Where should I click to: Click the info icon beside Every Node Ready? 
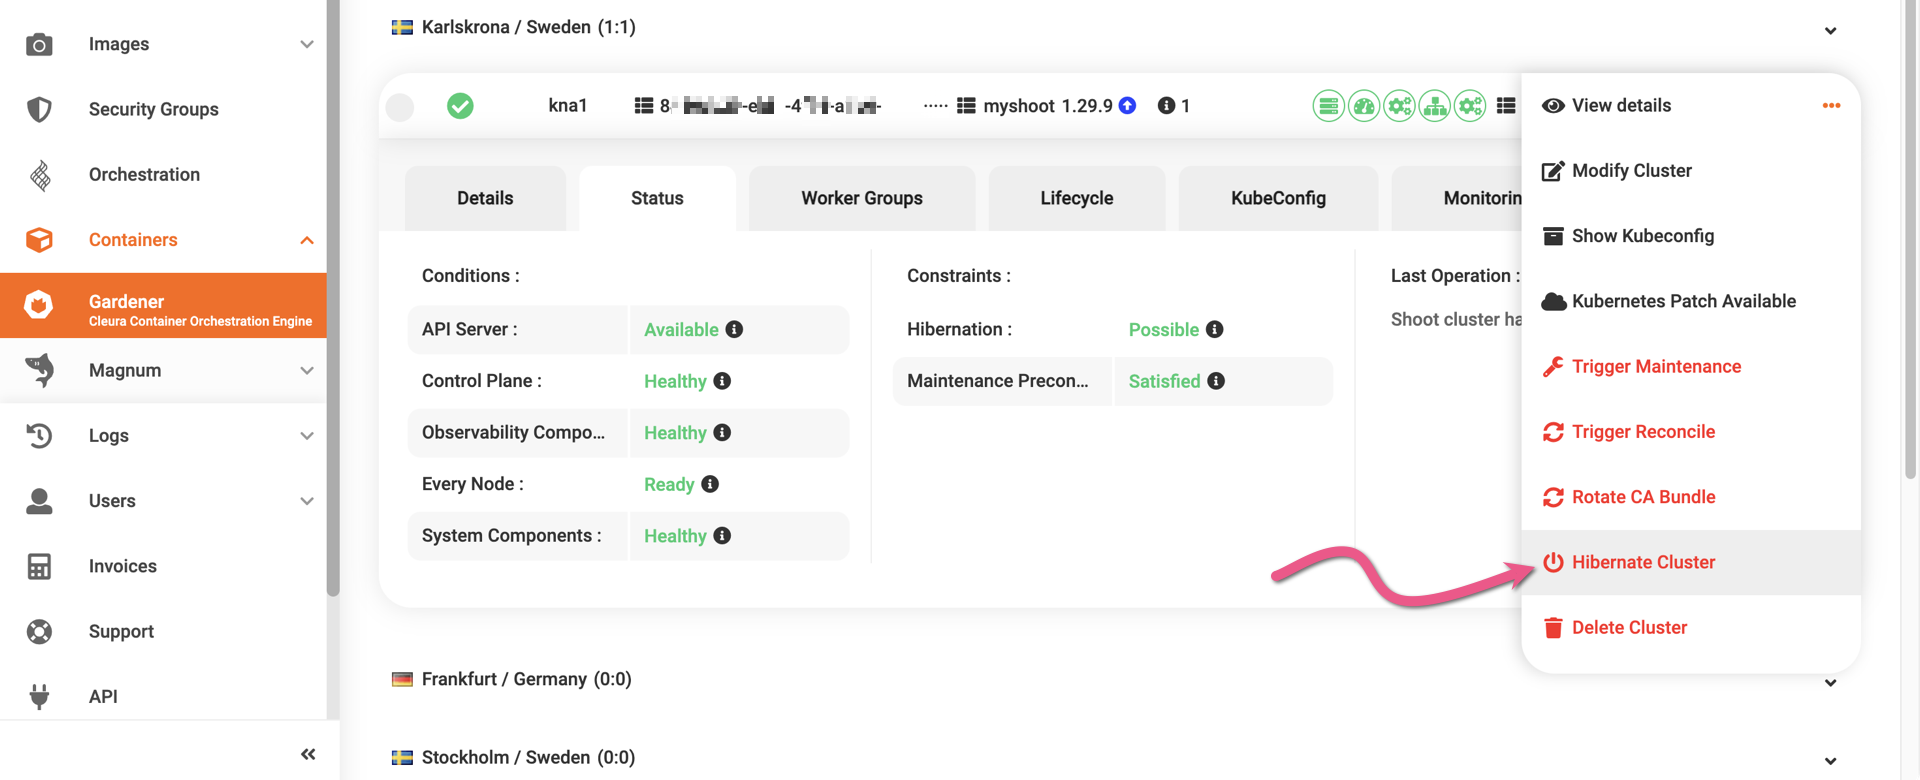pyautogui.click(x=710, y=484)
